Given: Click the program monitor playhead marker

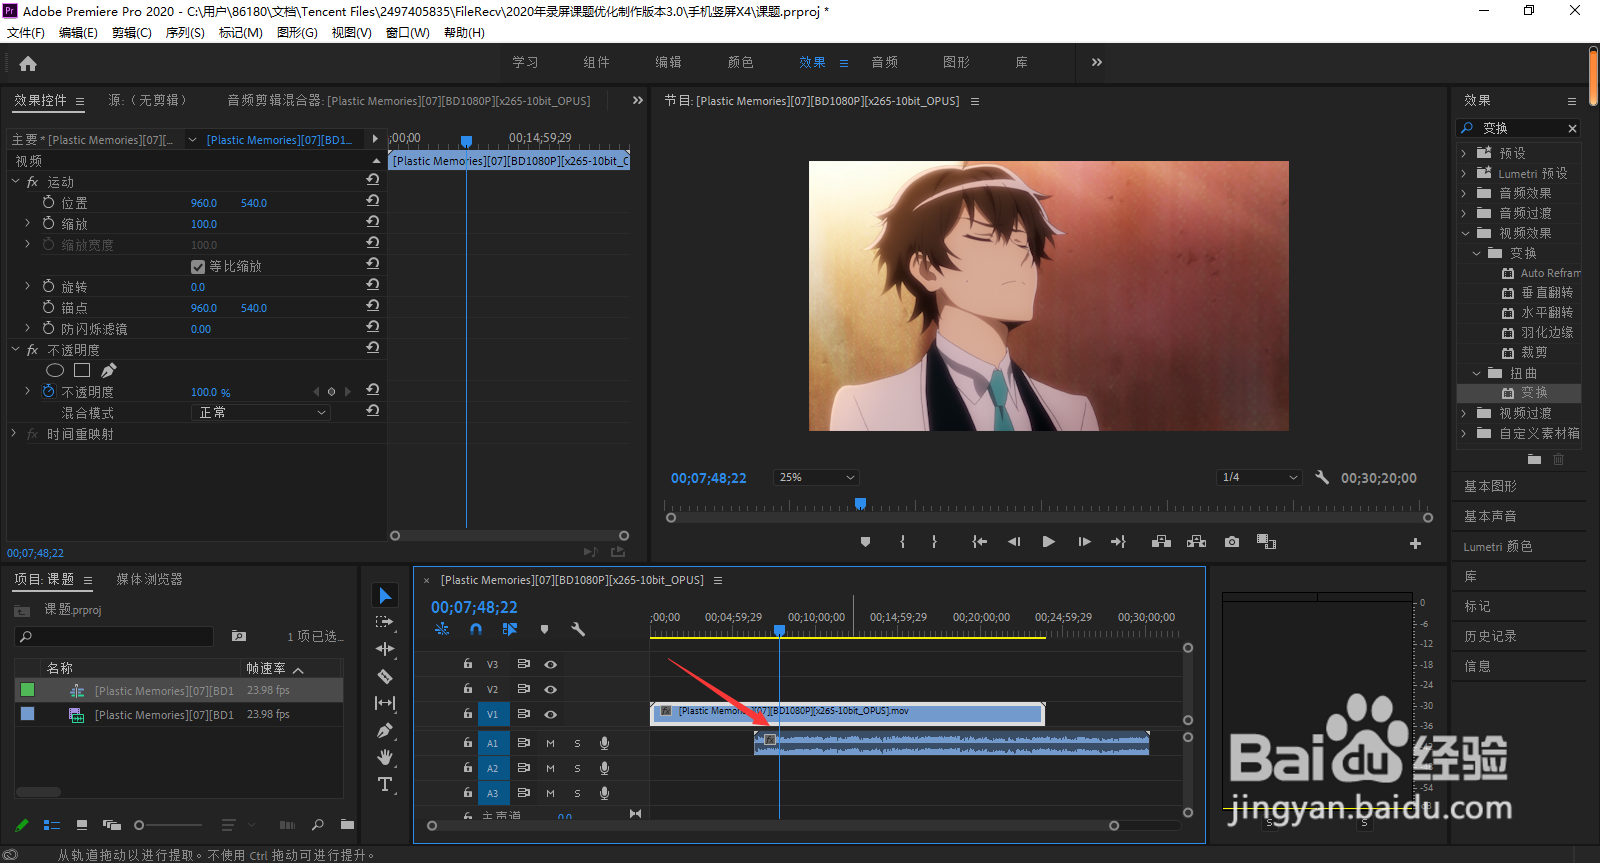Looking at the screenshot, I should pos(860,504).
